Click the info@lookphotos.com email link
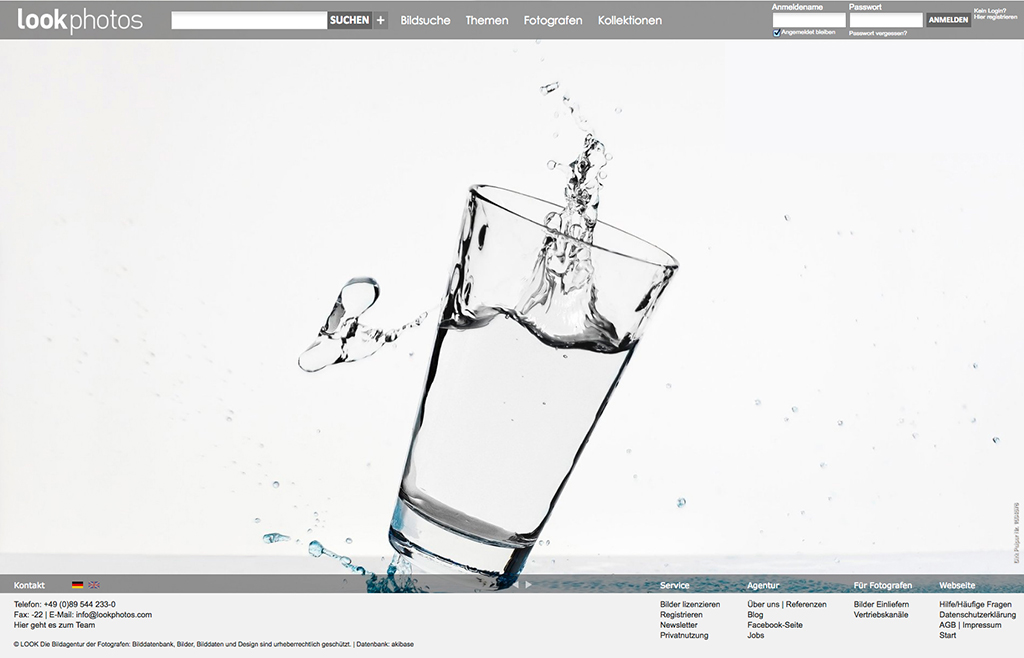The image size is (1024, 658). [114, 614]
